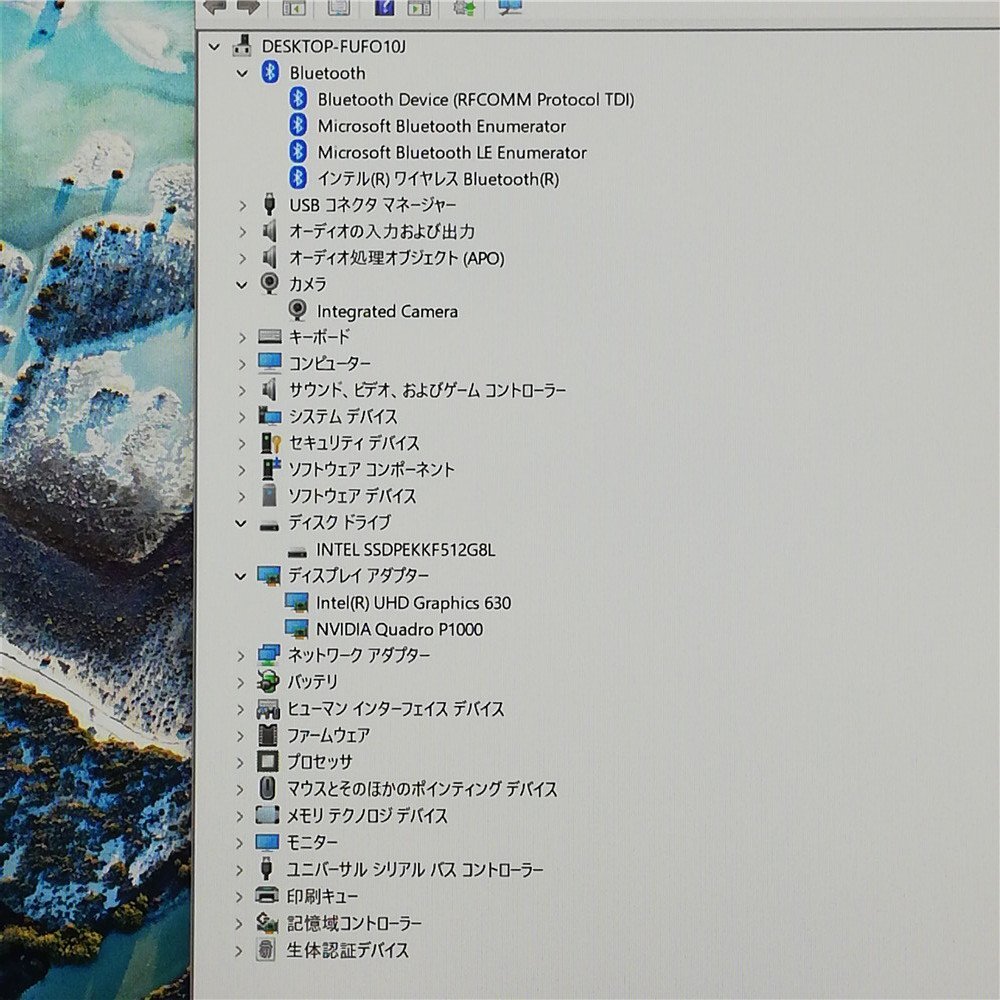
Task: Click the キーボード keyboard icon
Action: pos(270,336)
